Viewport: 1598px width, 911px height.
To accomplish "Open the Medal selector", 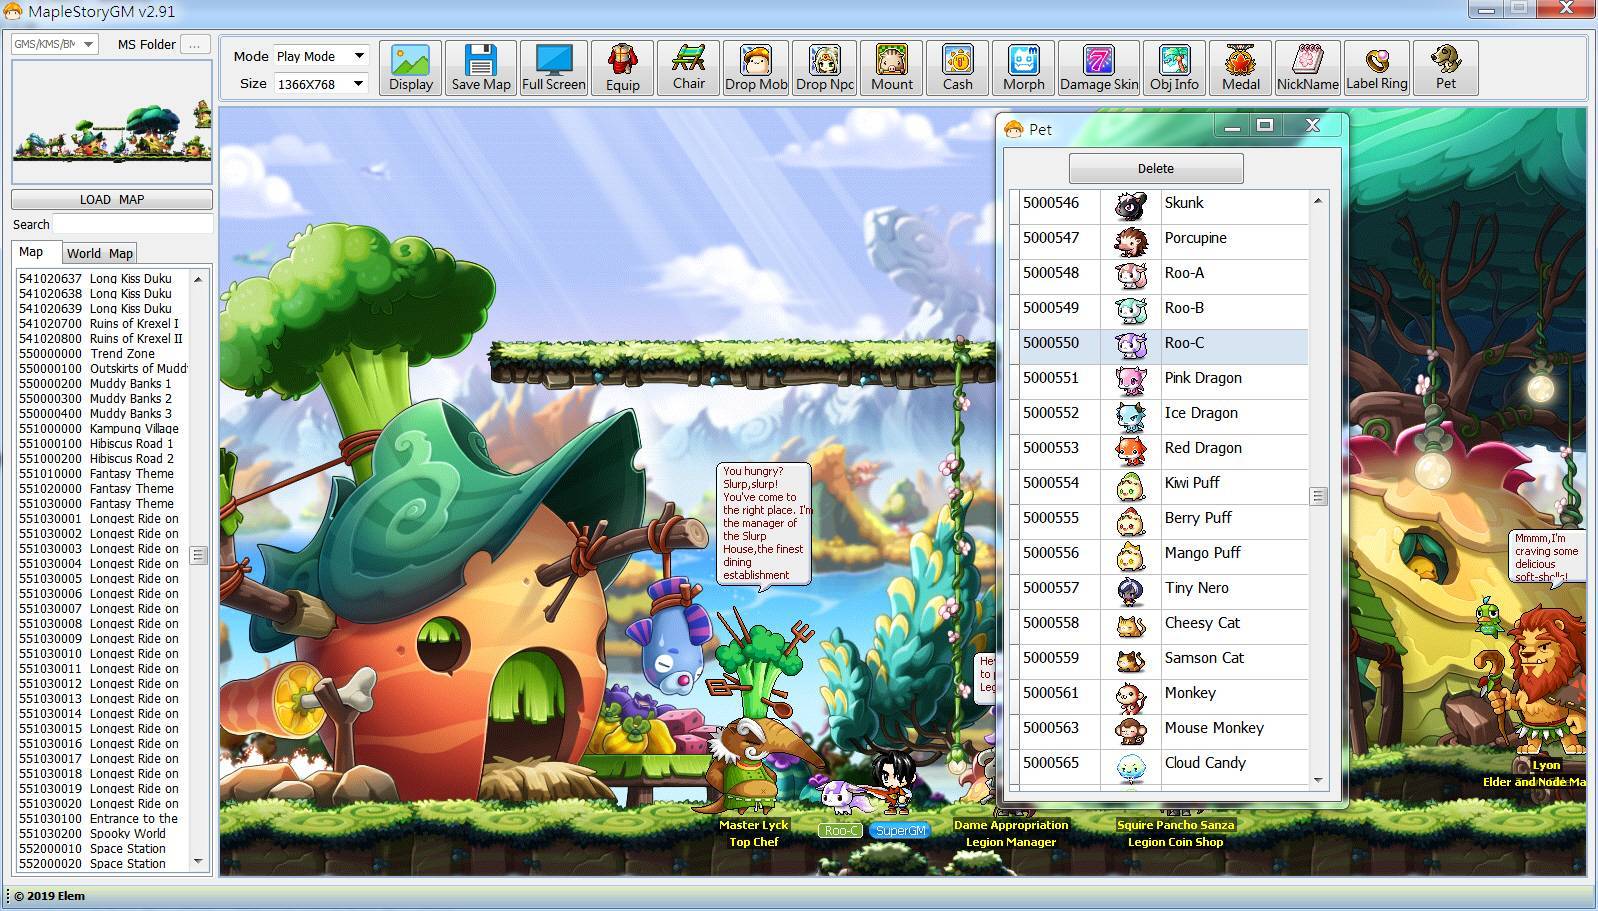I will [x=1240, y=68].
